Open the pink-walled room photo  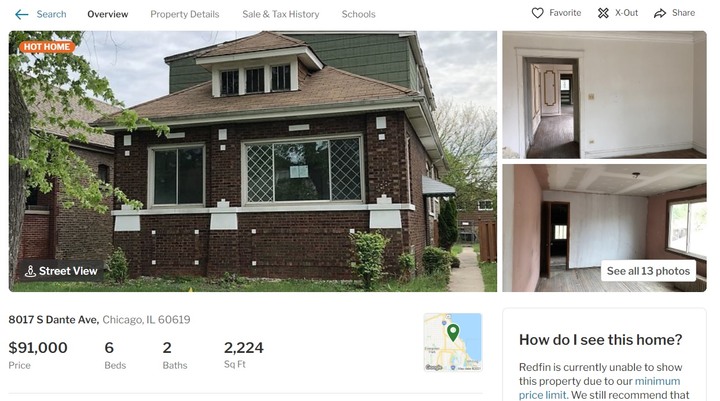point(604,228)
